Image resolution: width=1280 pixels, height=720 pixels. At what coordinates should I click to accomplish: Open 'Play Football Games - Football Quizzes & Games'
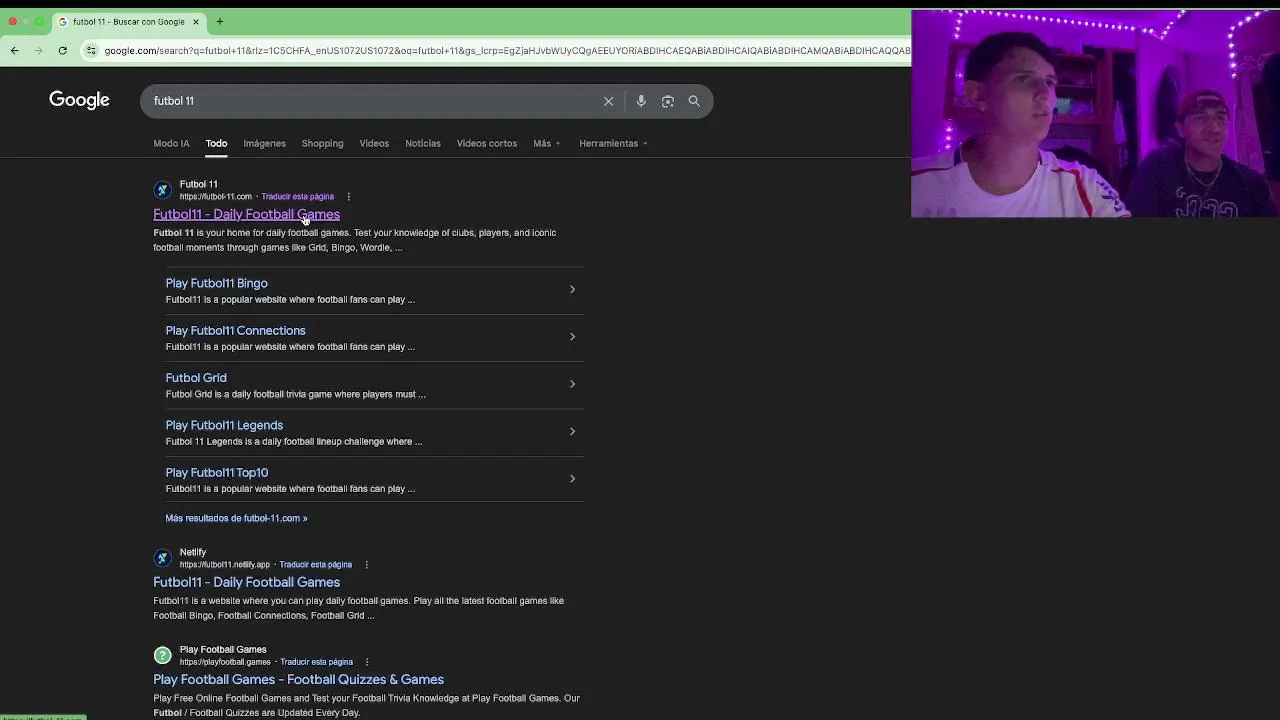point(298,679)
